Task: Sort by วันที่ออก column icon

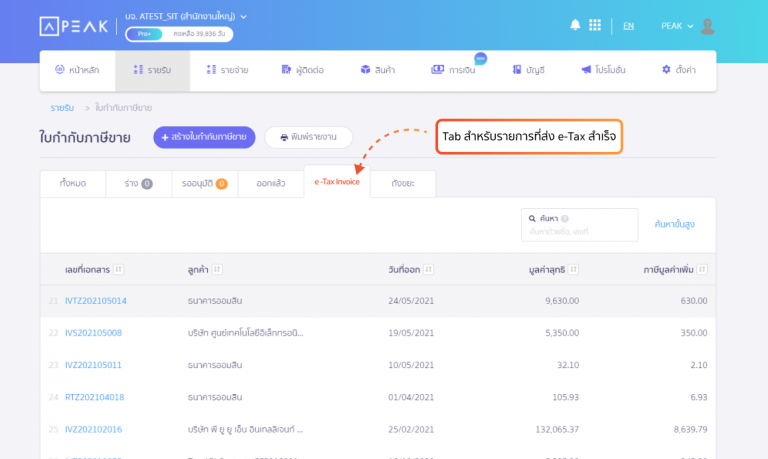Action: point(429,269)
